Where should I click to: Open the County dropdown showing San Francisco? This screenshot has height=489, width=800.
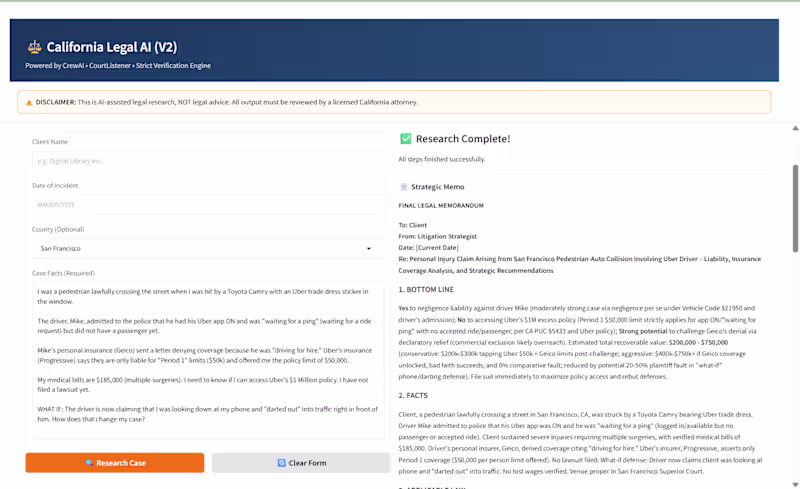(x=208, y=249)
